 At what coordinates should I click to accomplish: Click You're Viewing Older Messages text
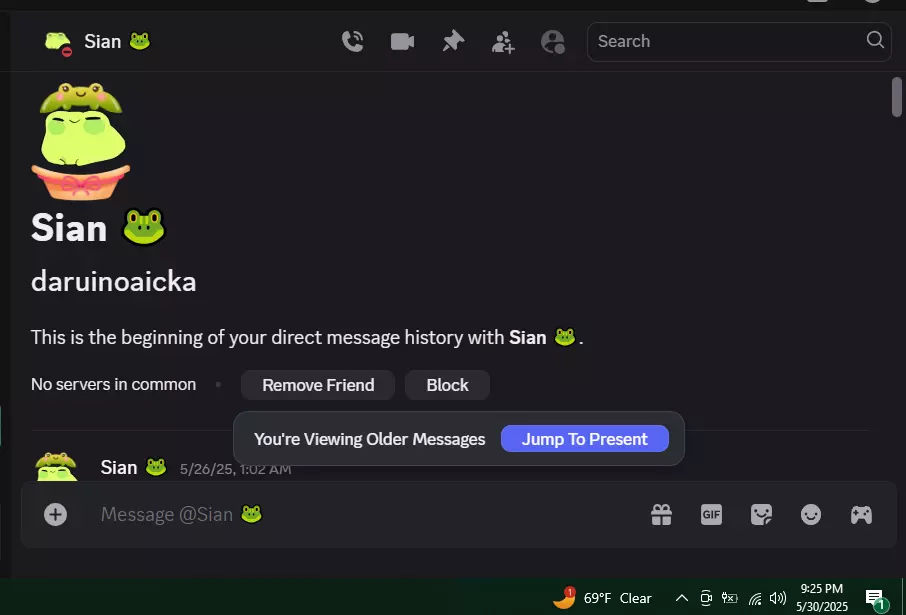(370, 439)
